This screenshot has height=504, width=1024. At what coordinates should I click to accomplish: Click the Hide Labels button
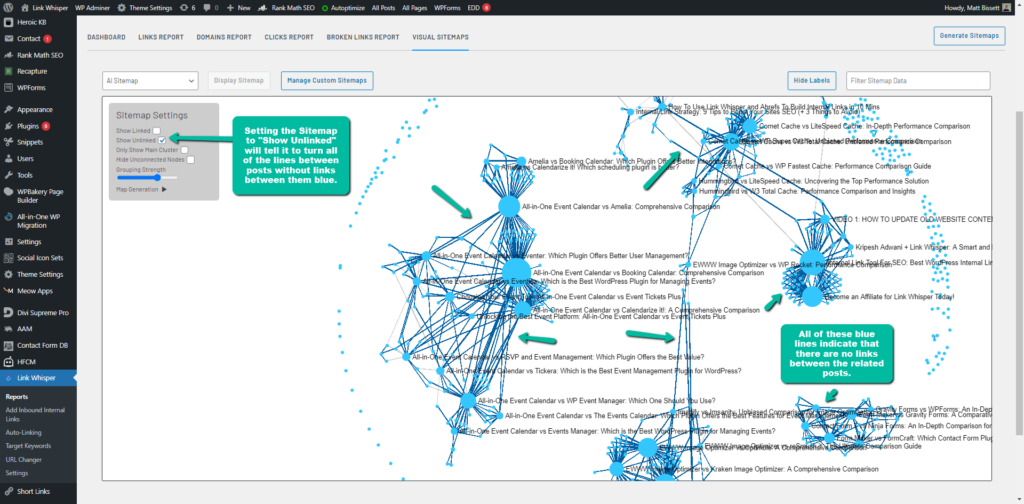click(x=812, y=80)
